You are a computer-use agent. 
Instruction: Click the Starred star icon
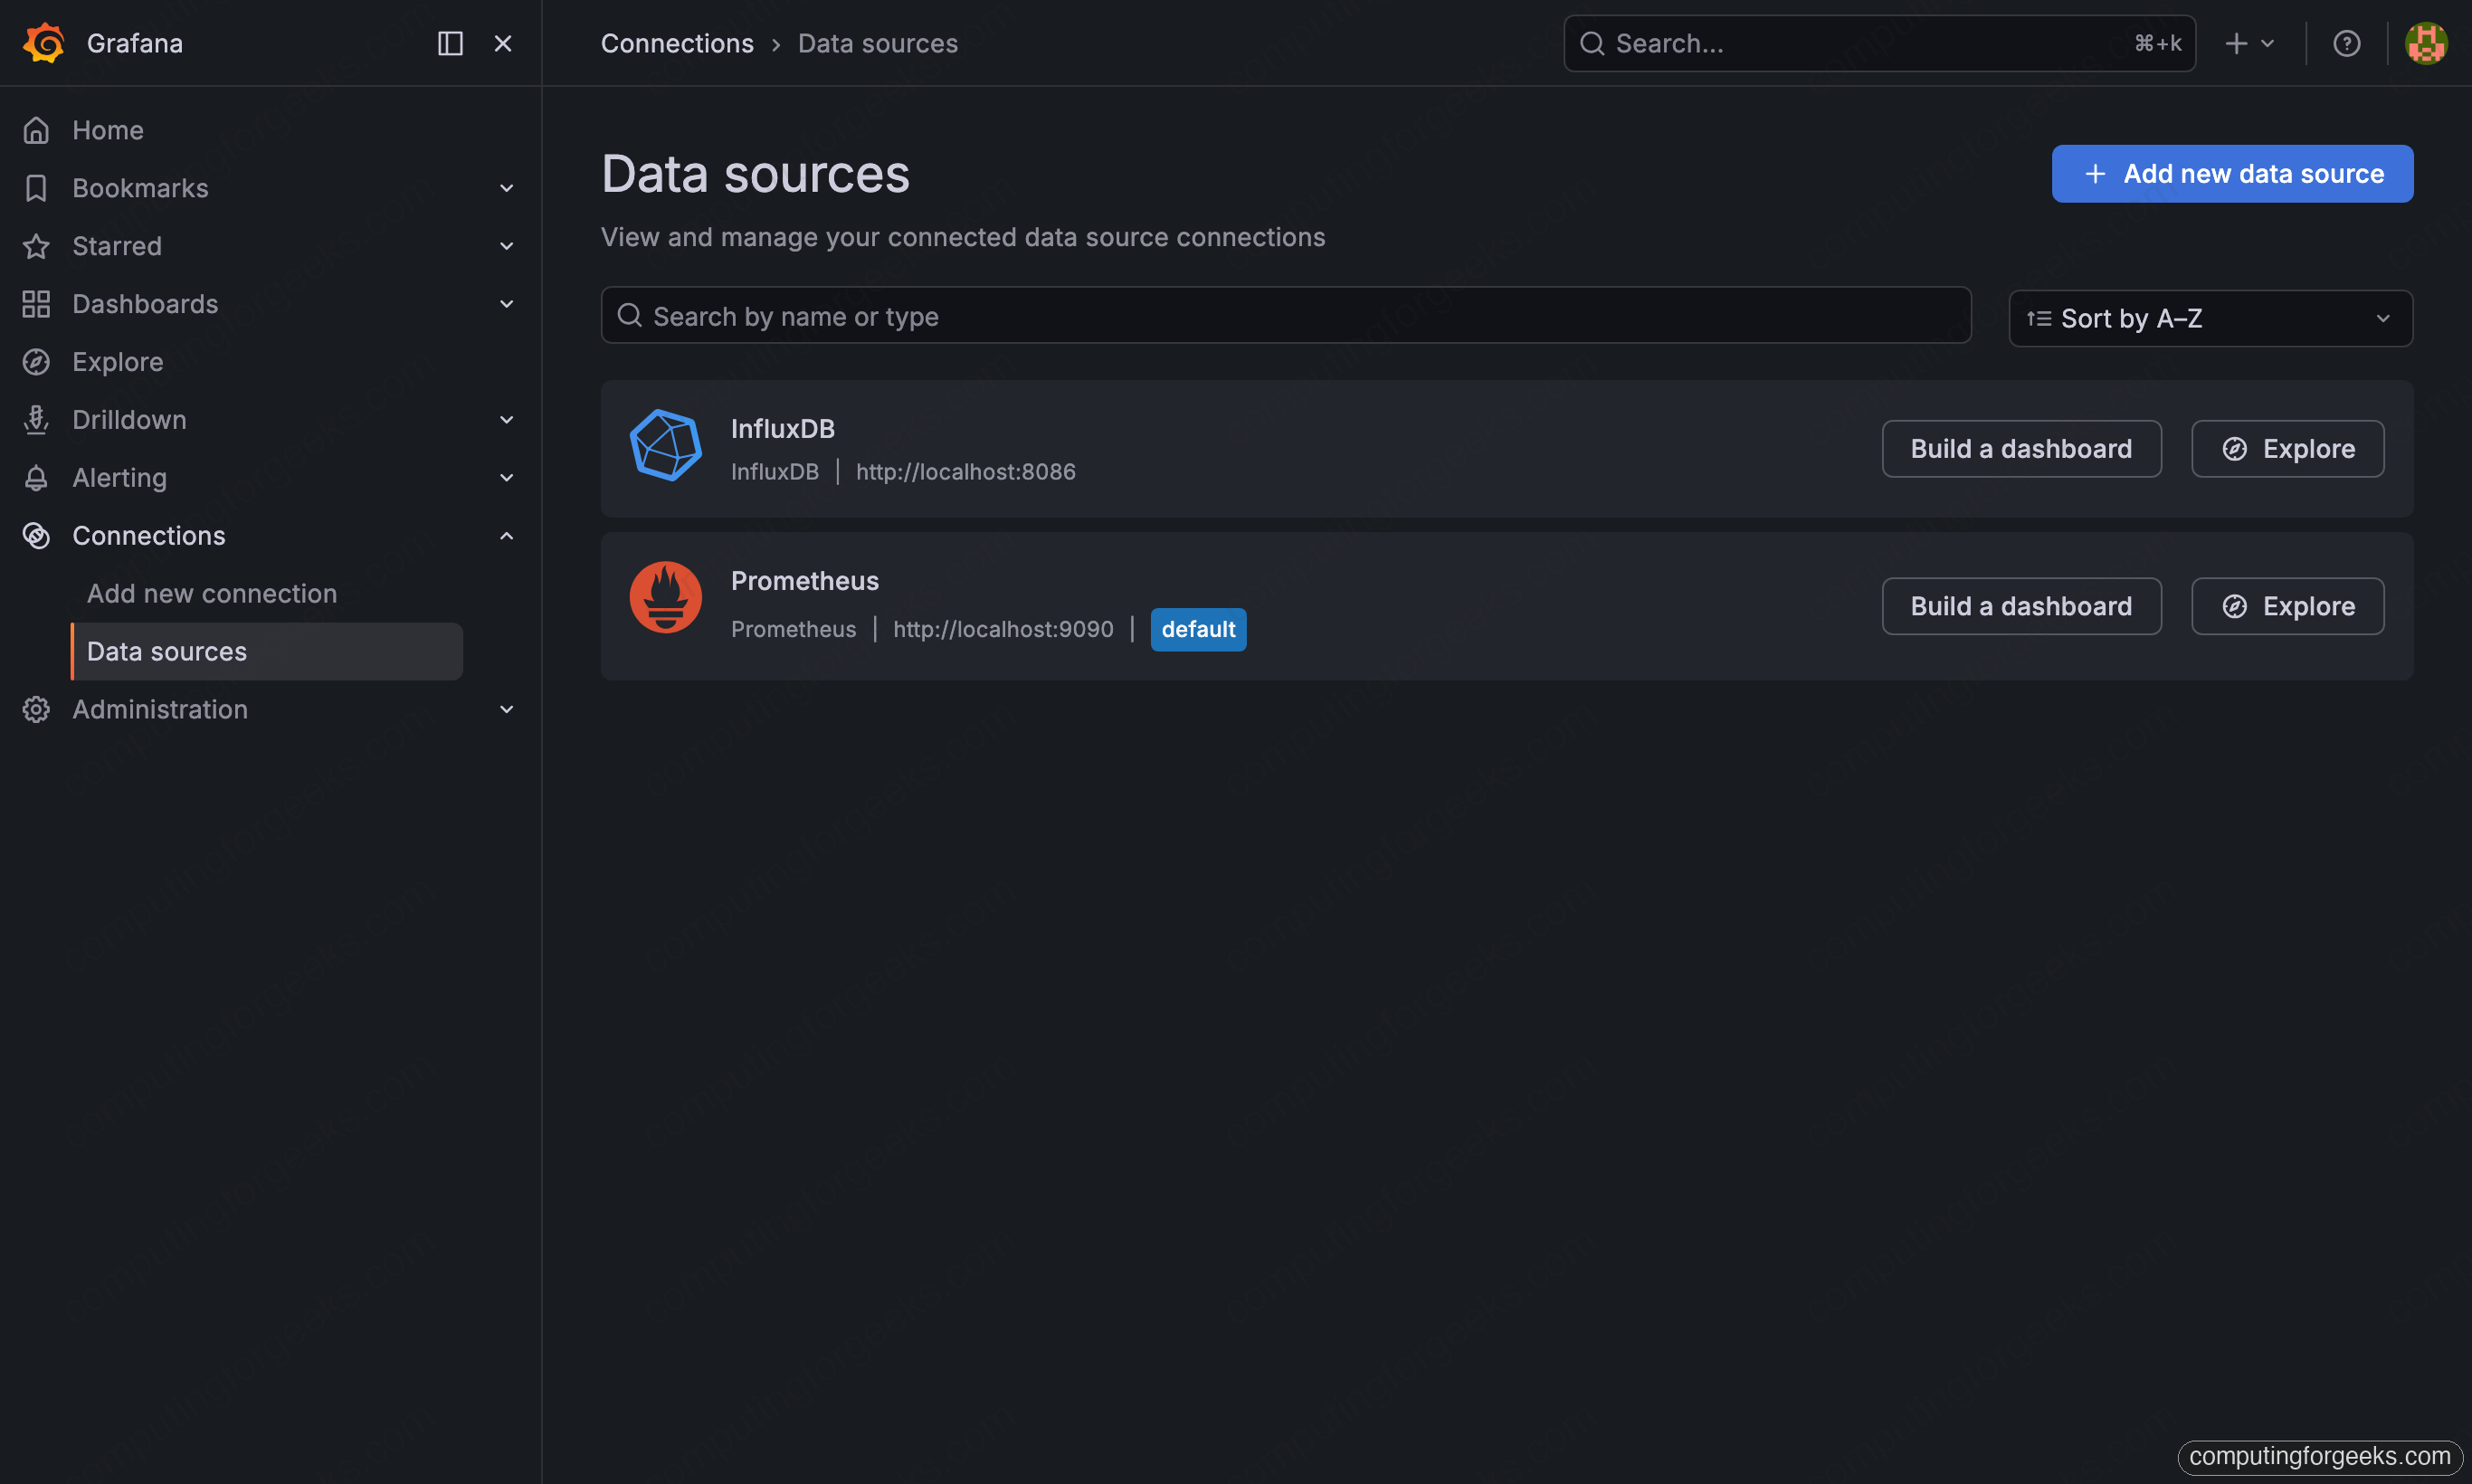coord(36,246)
